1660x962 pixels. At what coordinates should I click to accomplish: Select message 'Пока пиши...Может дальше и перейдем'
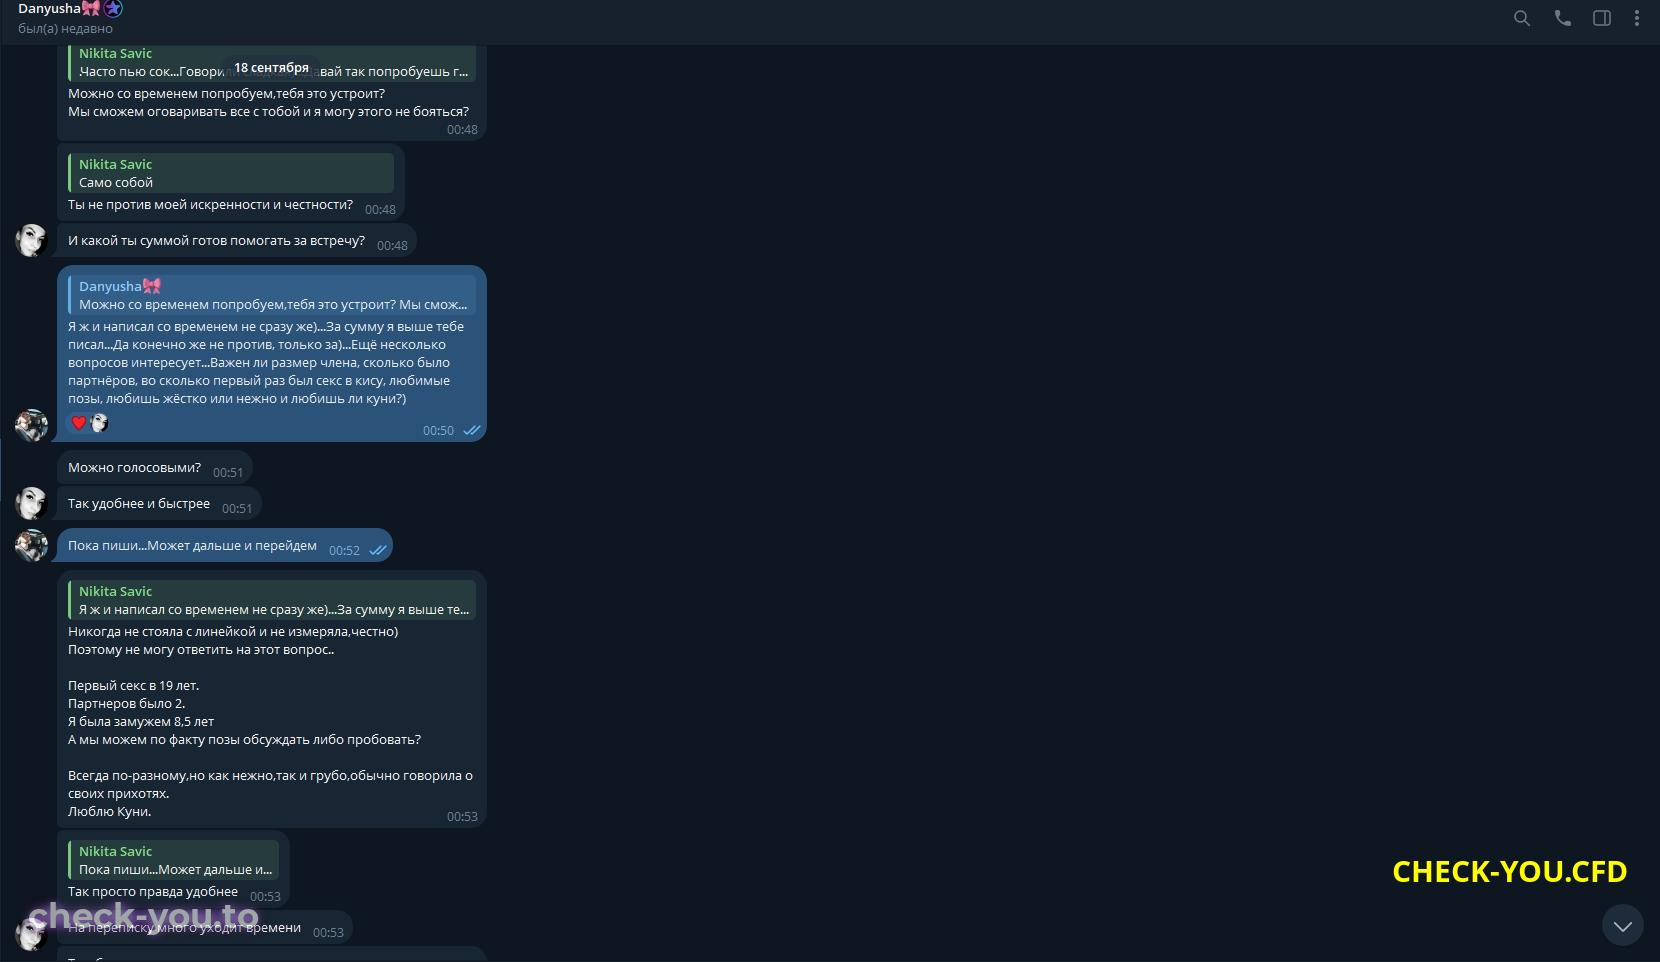click(x=225, y=546)
